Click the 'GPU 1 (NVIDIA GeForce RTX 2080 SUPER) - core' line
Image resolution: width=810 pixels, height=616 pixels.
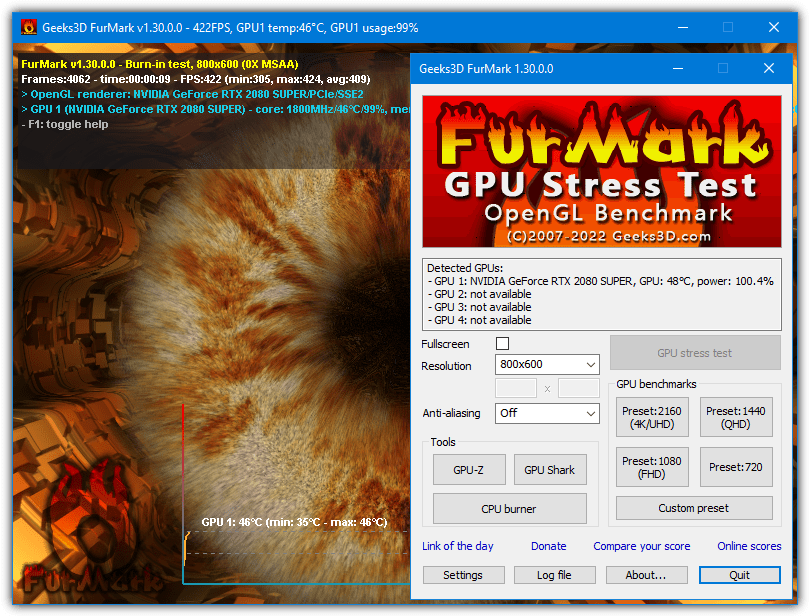[x=216, y=109]
